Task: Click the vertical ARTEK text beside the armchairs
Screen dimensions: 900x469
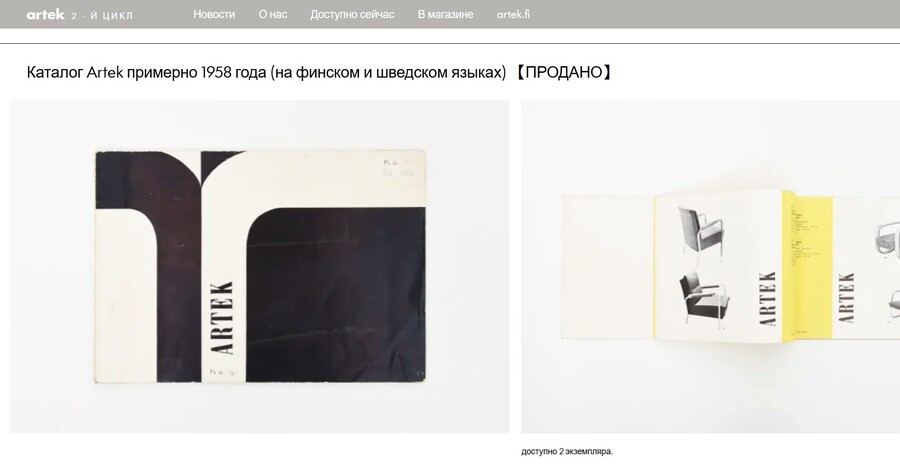Action: pyautogui.click(x=768, y=299)
